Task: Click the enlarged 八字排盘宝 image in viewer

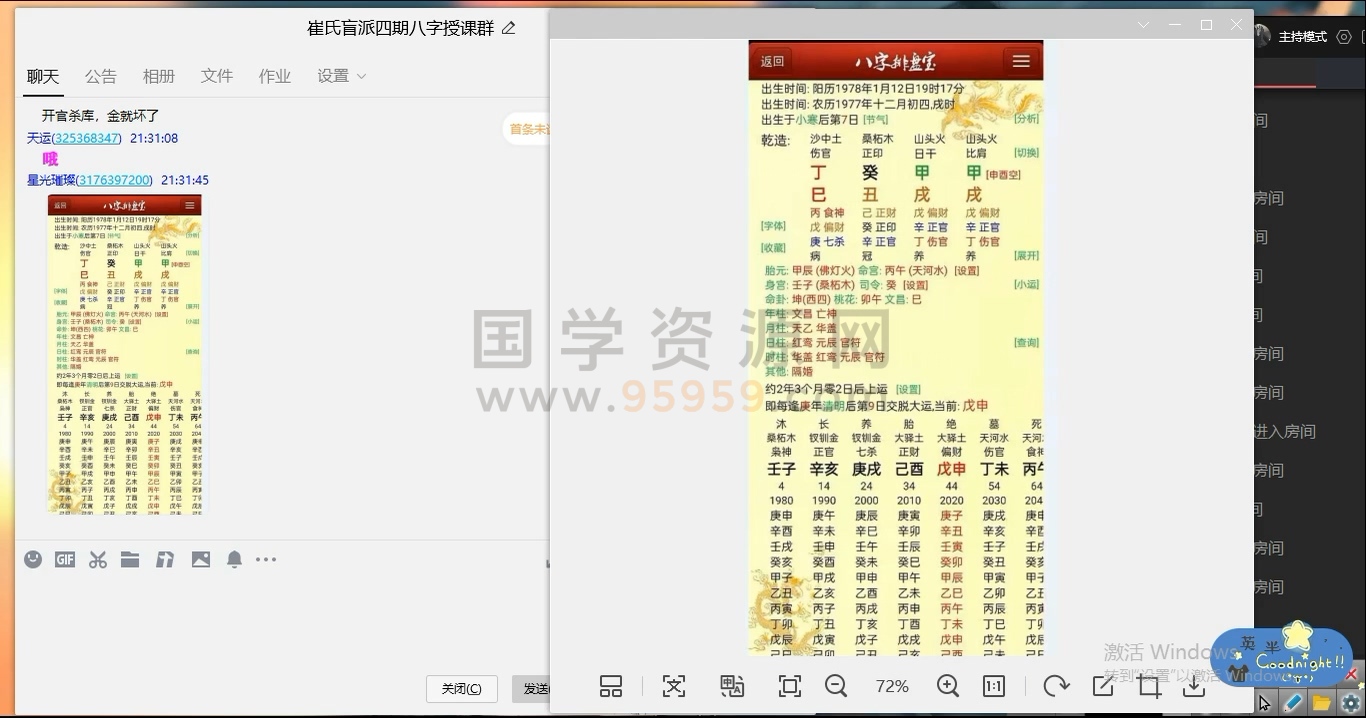Action: pyautogui.click(x=896, y=348)
